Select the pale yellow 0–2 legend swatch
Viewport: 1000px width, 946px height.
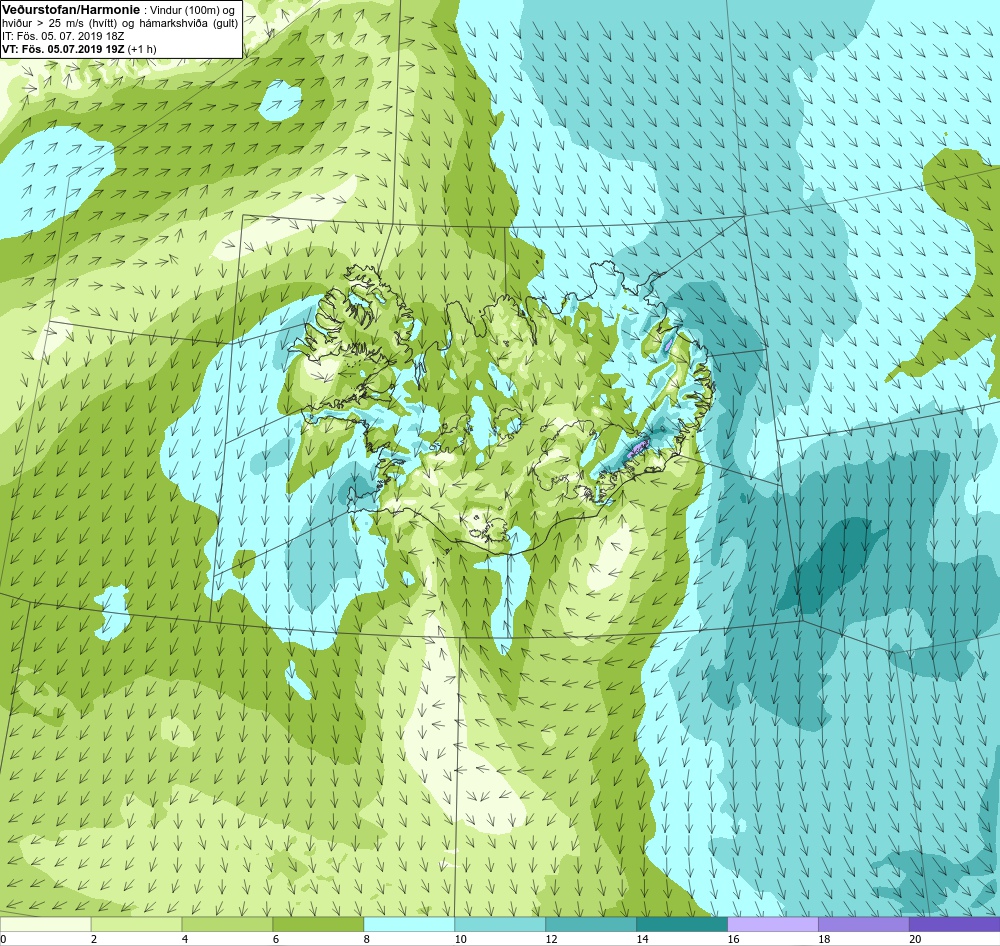(x=45, y=924)
